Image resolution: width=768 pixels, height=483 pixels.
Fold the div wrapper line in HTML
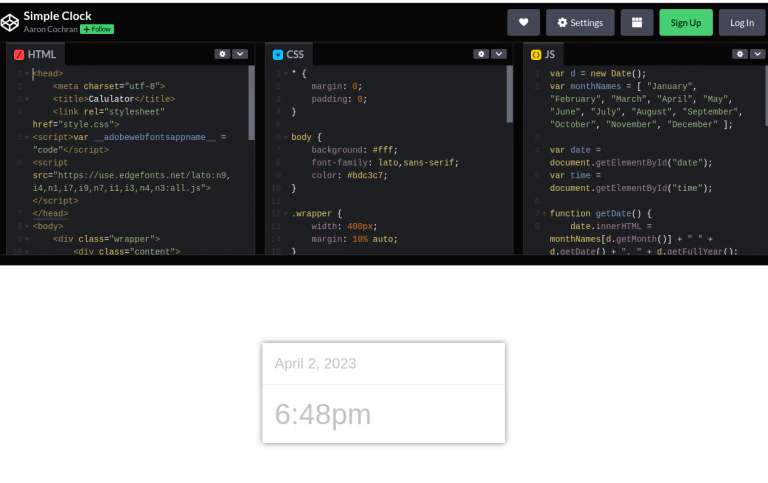pos(27,240)
